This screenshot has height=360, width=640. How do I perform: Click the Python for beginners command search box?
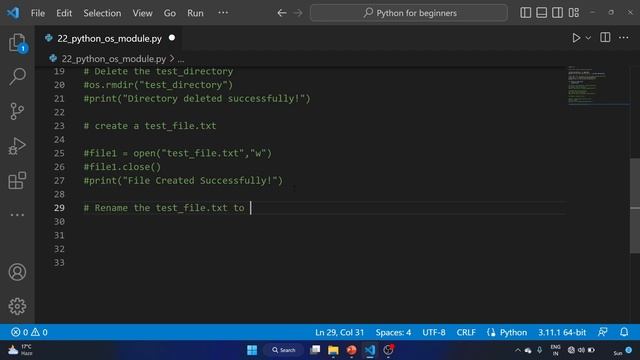tap(409, 13)
